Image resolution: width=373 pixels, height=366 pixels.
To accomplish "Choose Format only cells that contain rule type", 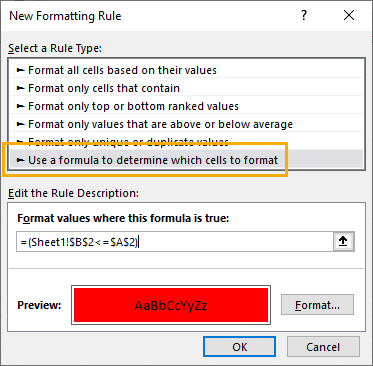I will [186, 88].
